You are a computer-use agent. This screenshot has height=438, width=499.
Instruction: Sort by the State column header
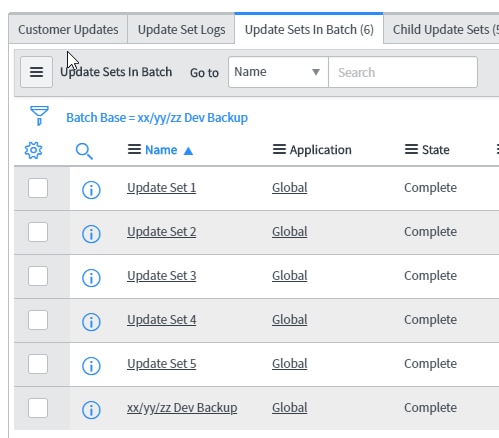coord(436,150)
